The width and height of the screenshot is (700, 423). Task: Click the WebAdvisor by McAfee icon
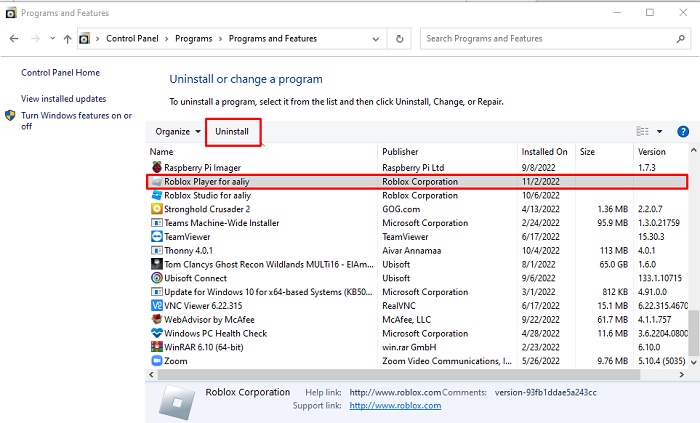(157, 319)
